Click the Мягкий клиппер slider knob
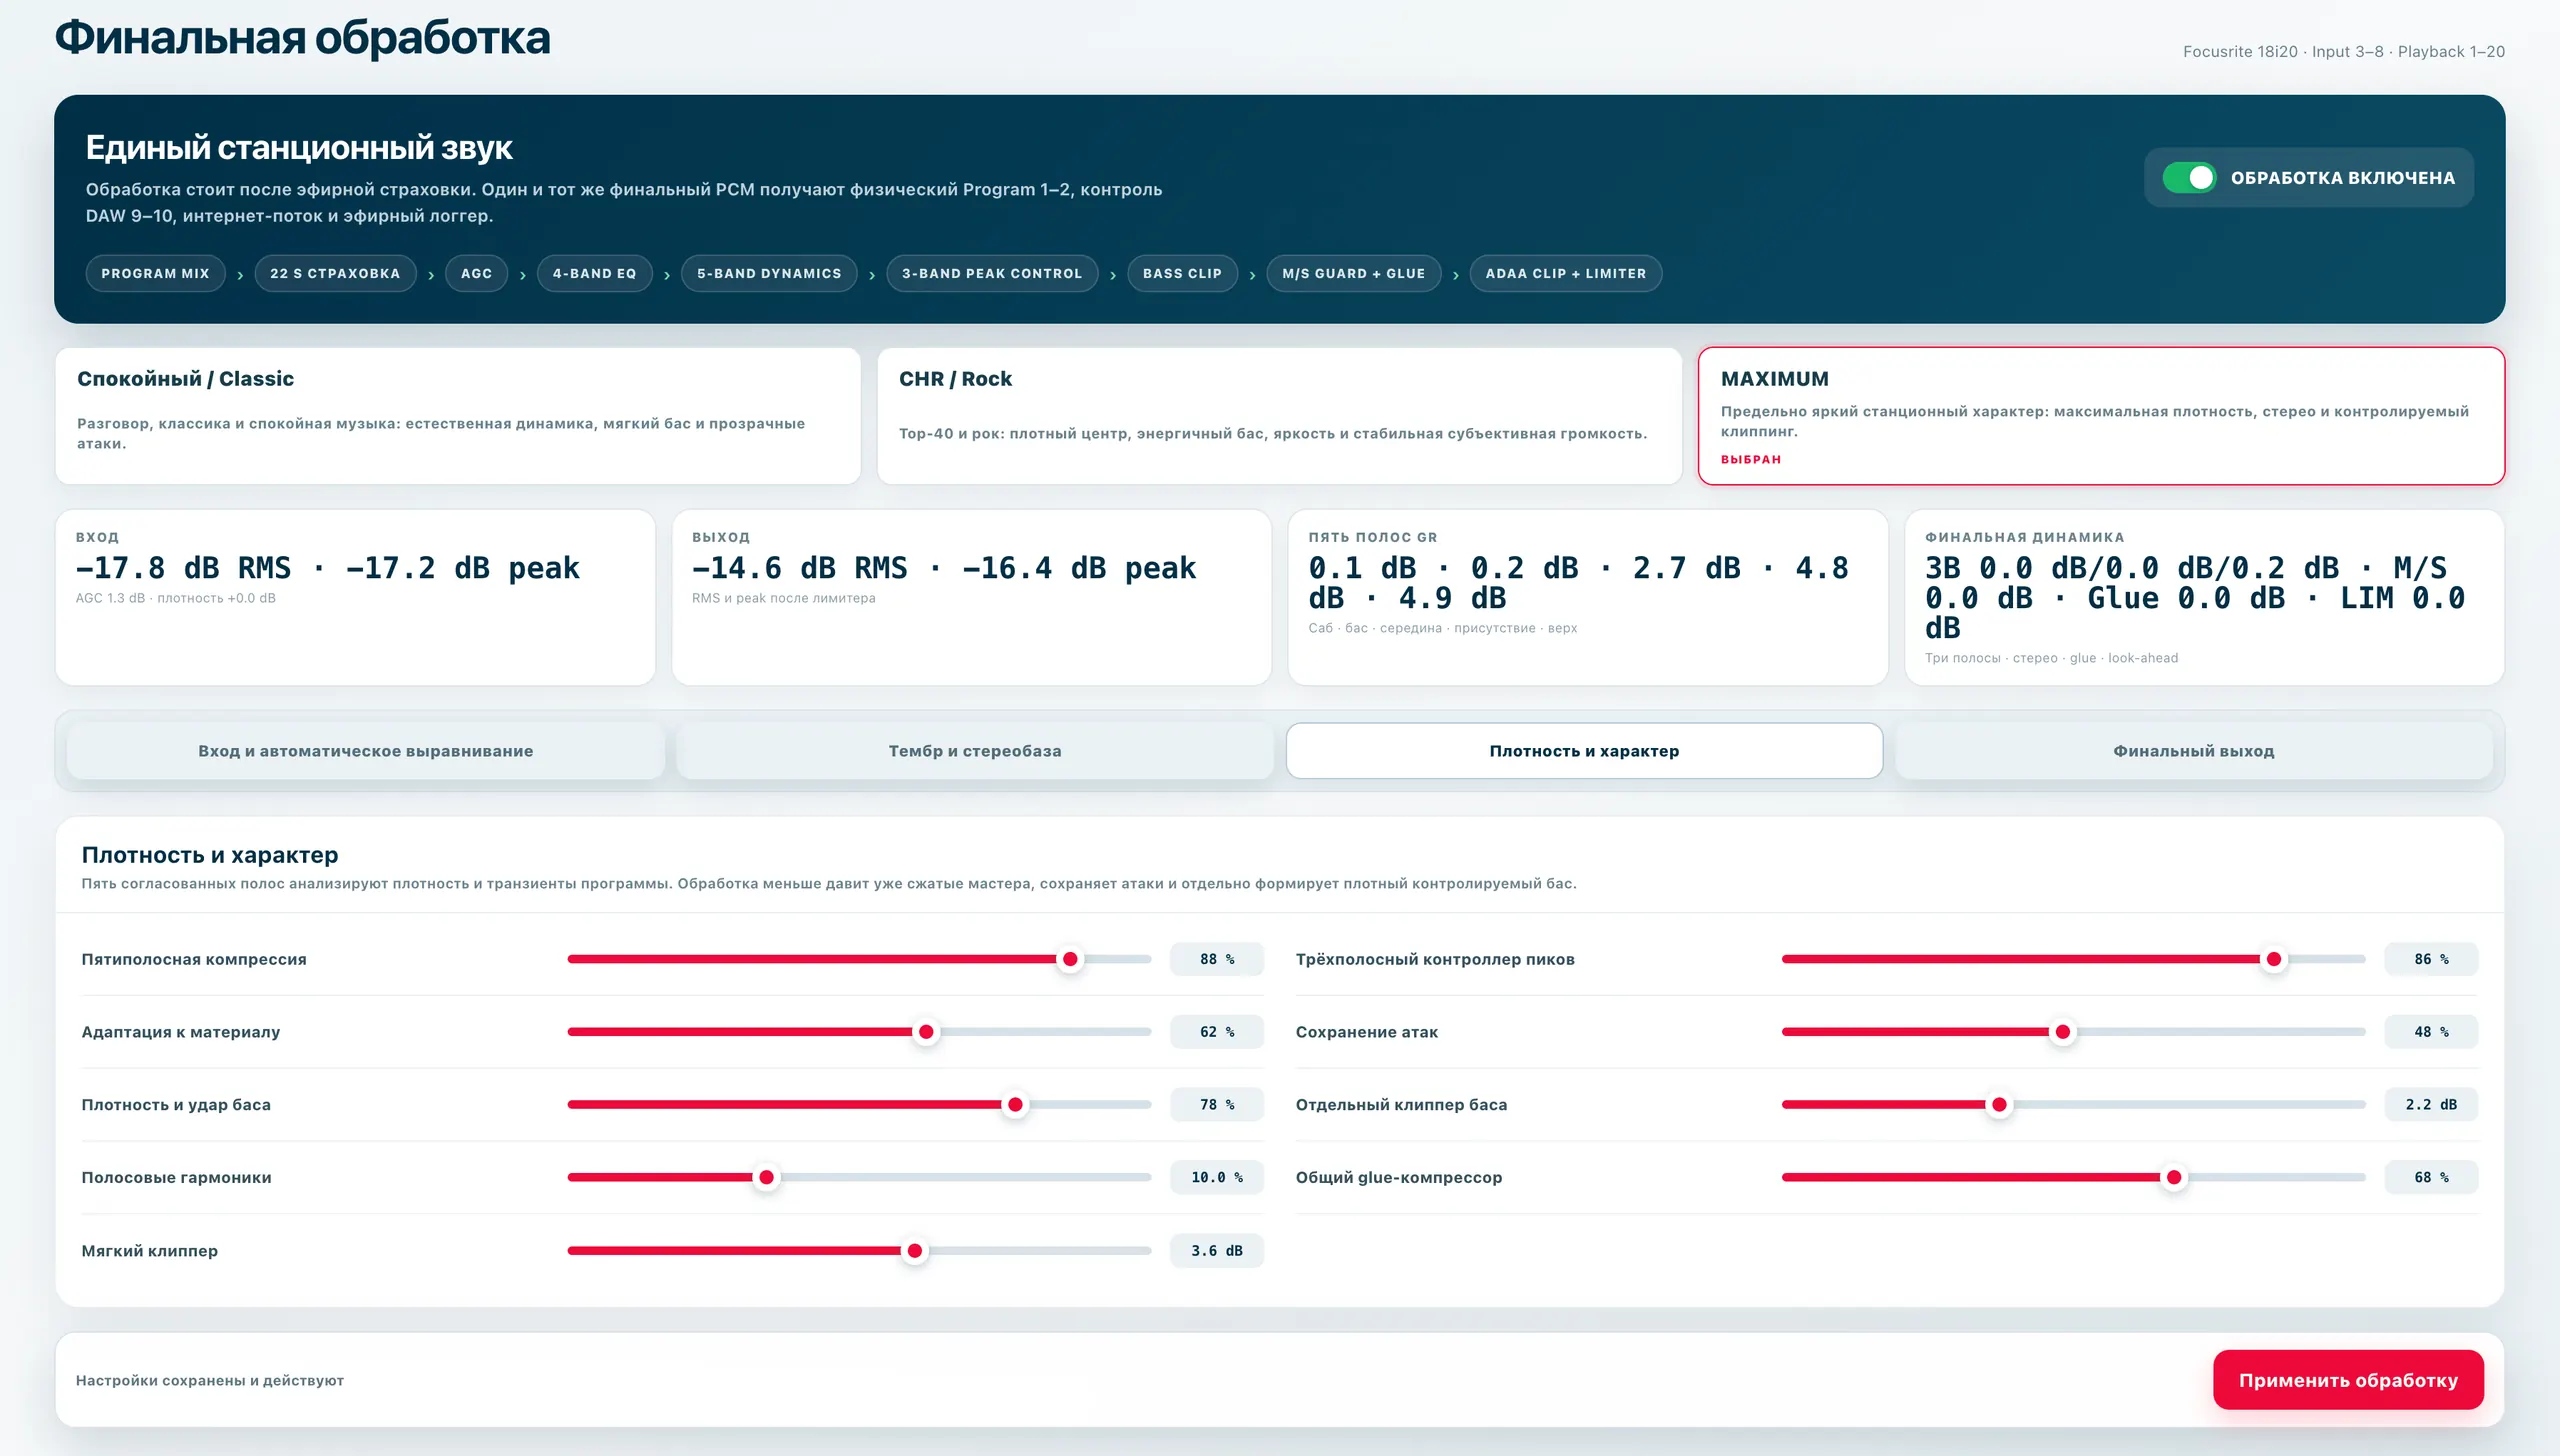Screen dimensions: 2560x1456 click(x=914, y=1251)
